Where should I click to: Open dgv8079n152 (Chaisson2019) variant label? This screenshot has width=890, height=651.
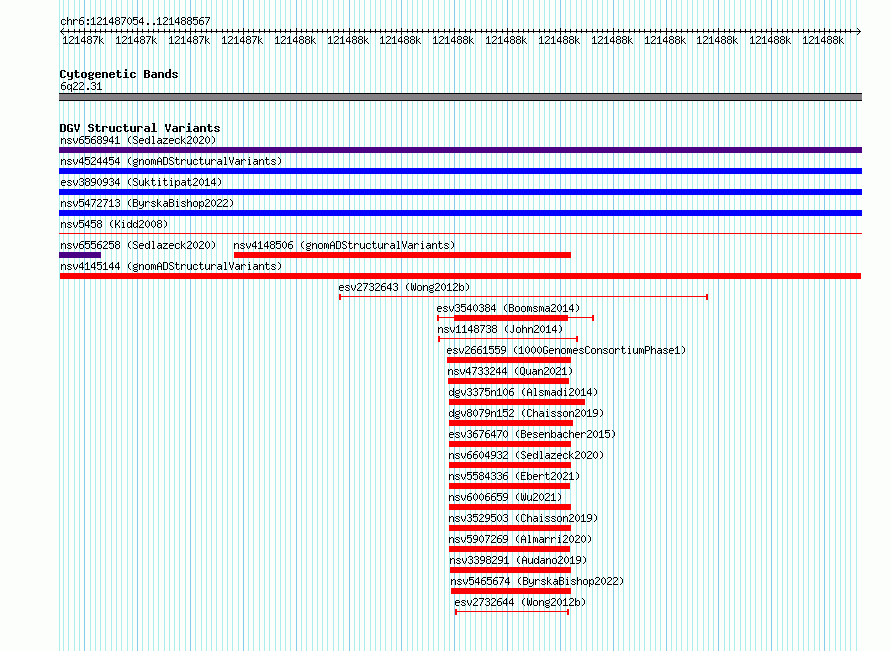click(526, 413)
